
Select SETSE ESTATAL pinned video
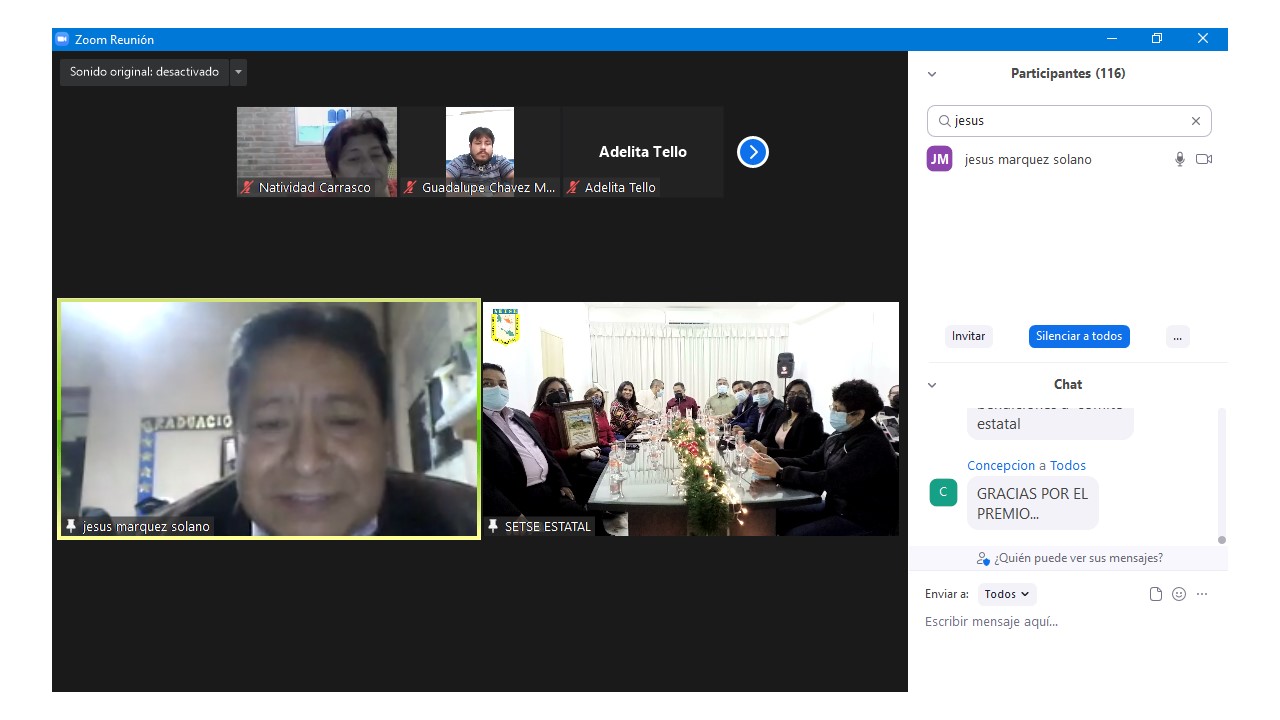691,419
